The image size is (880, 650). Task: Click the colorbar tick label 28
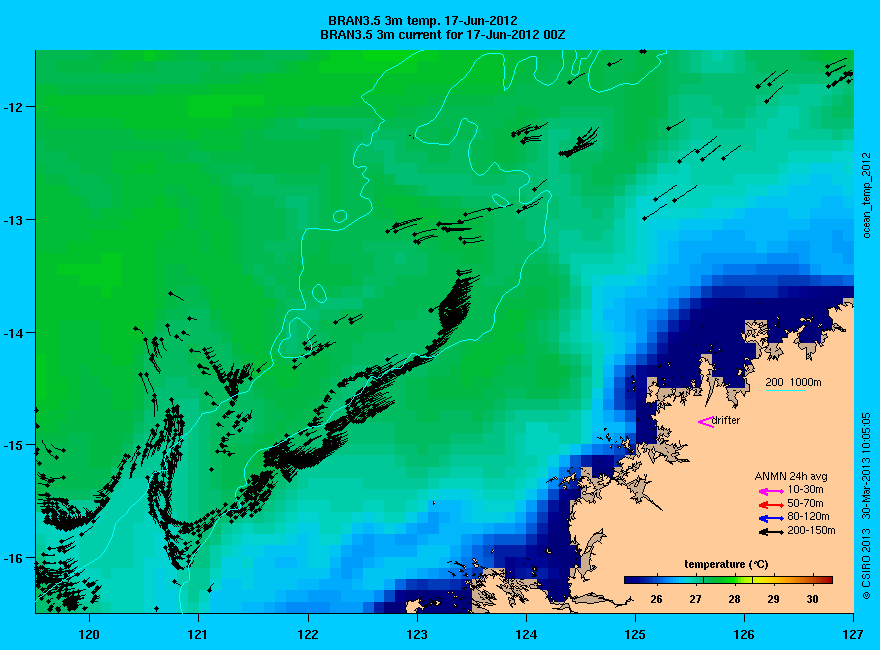point(734,599)
